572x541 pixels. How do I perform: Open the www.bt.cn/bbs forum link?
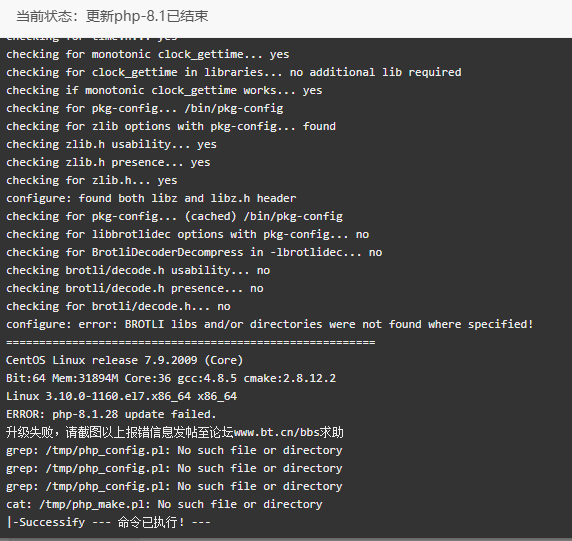(277, 432)
